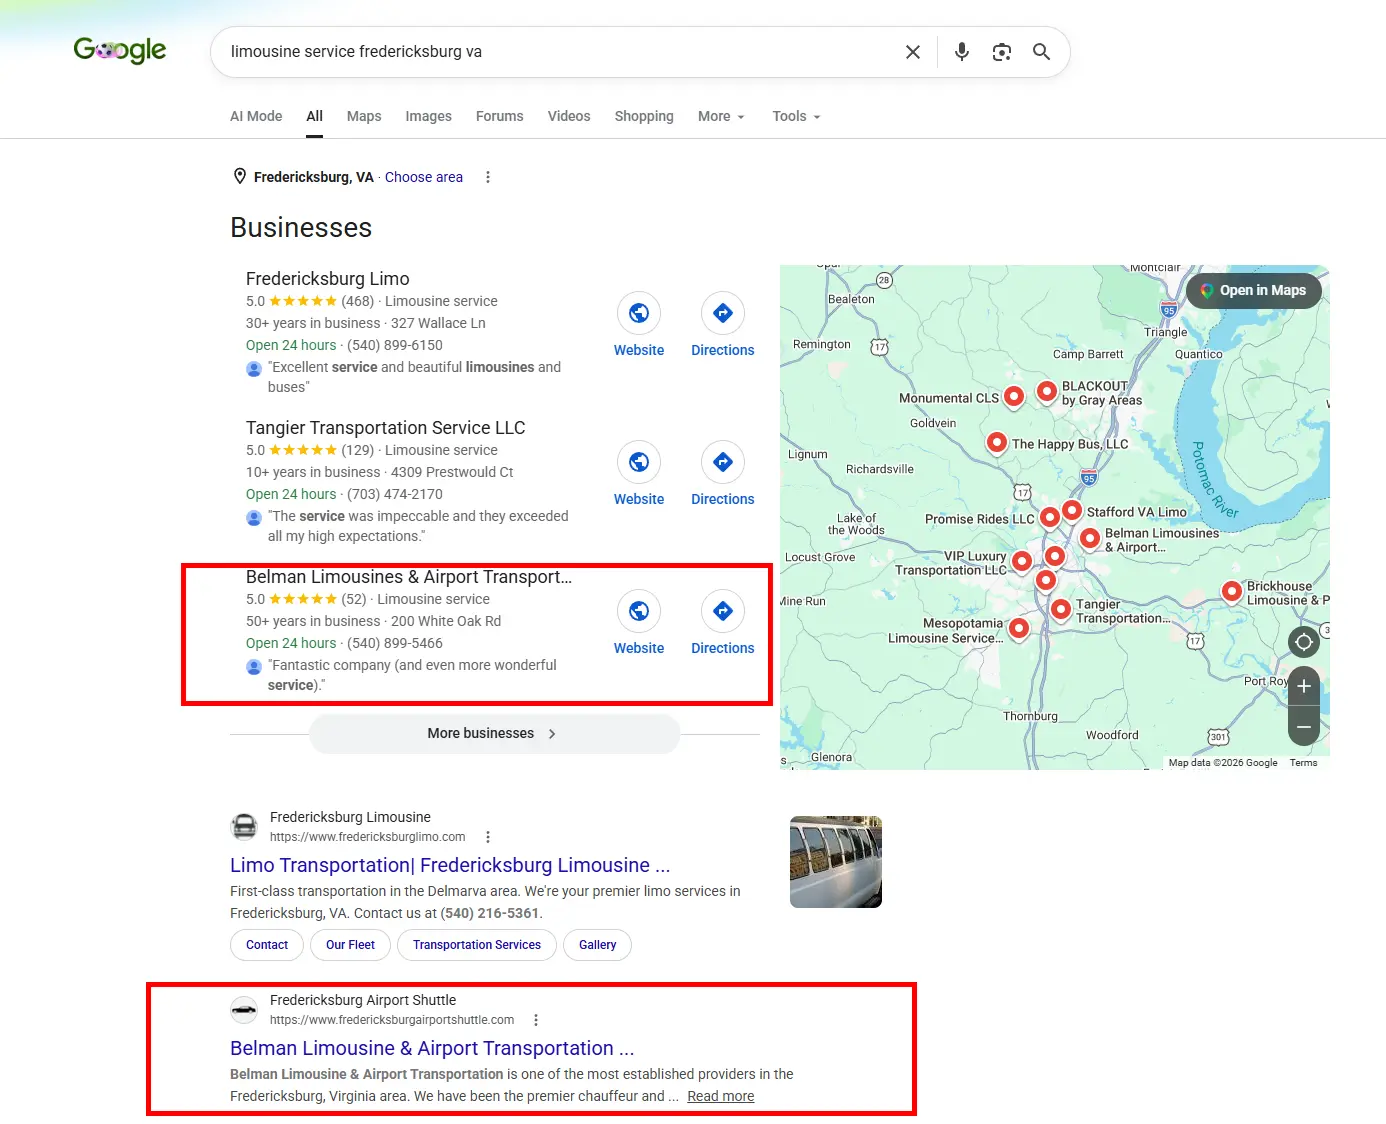Click the Fredericksburg Airport Shuttle site favicon
Screen dimensions: 1386x1124
point(244,1010)
